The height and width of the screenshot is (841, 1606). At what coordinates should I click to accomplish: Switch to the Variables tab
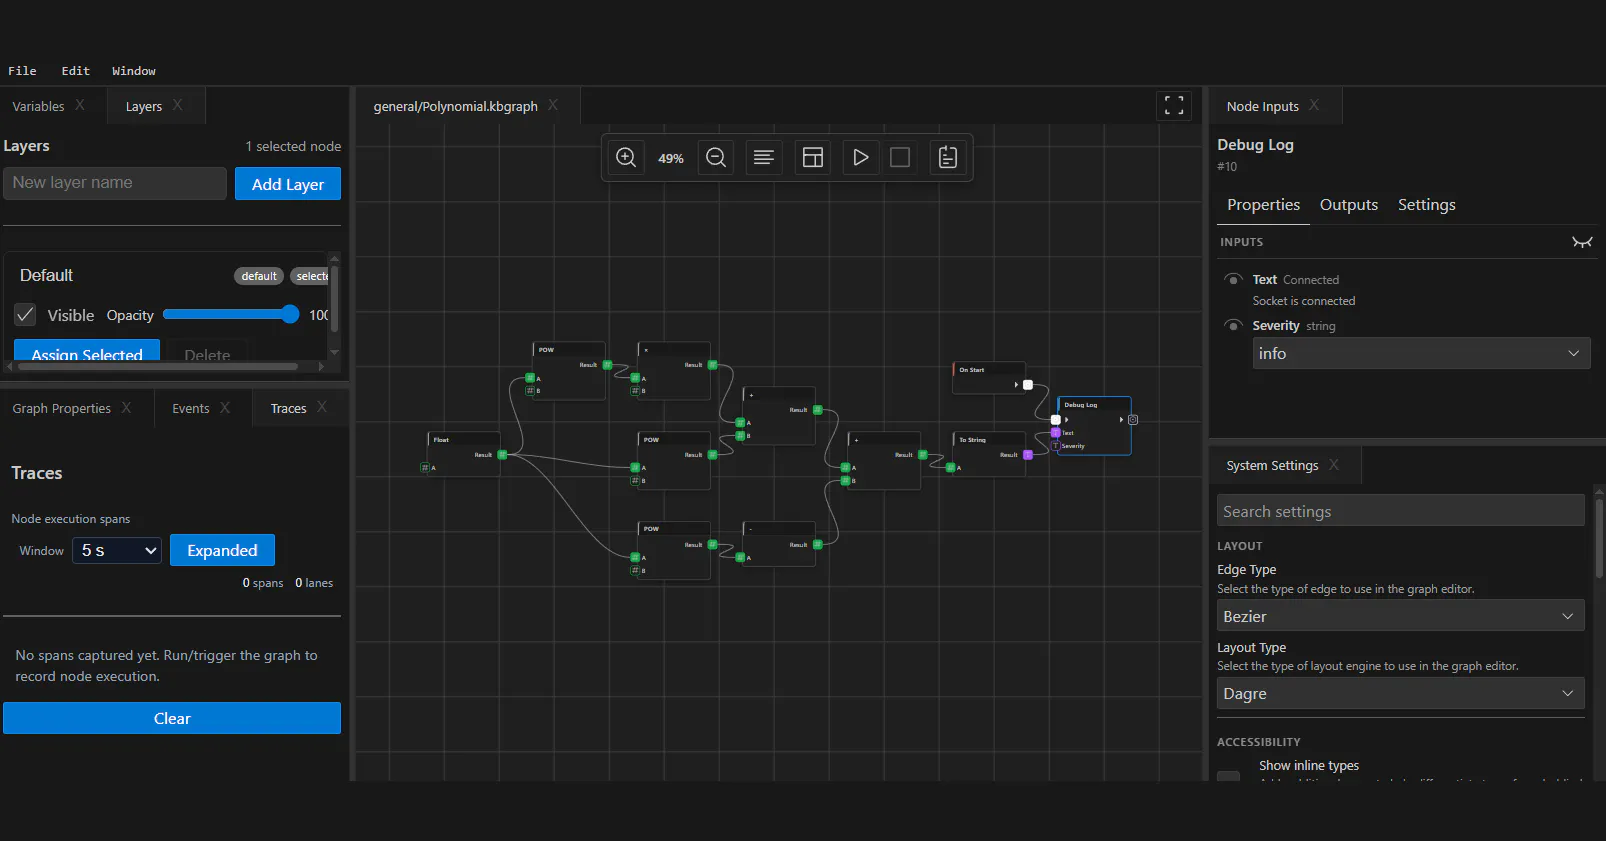point(38,106)
